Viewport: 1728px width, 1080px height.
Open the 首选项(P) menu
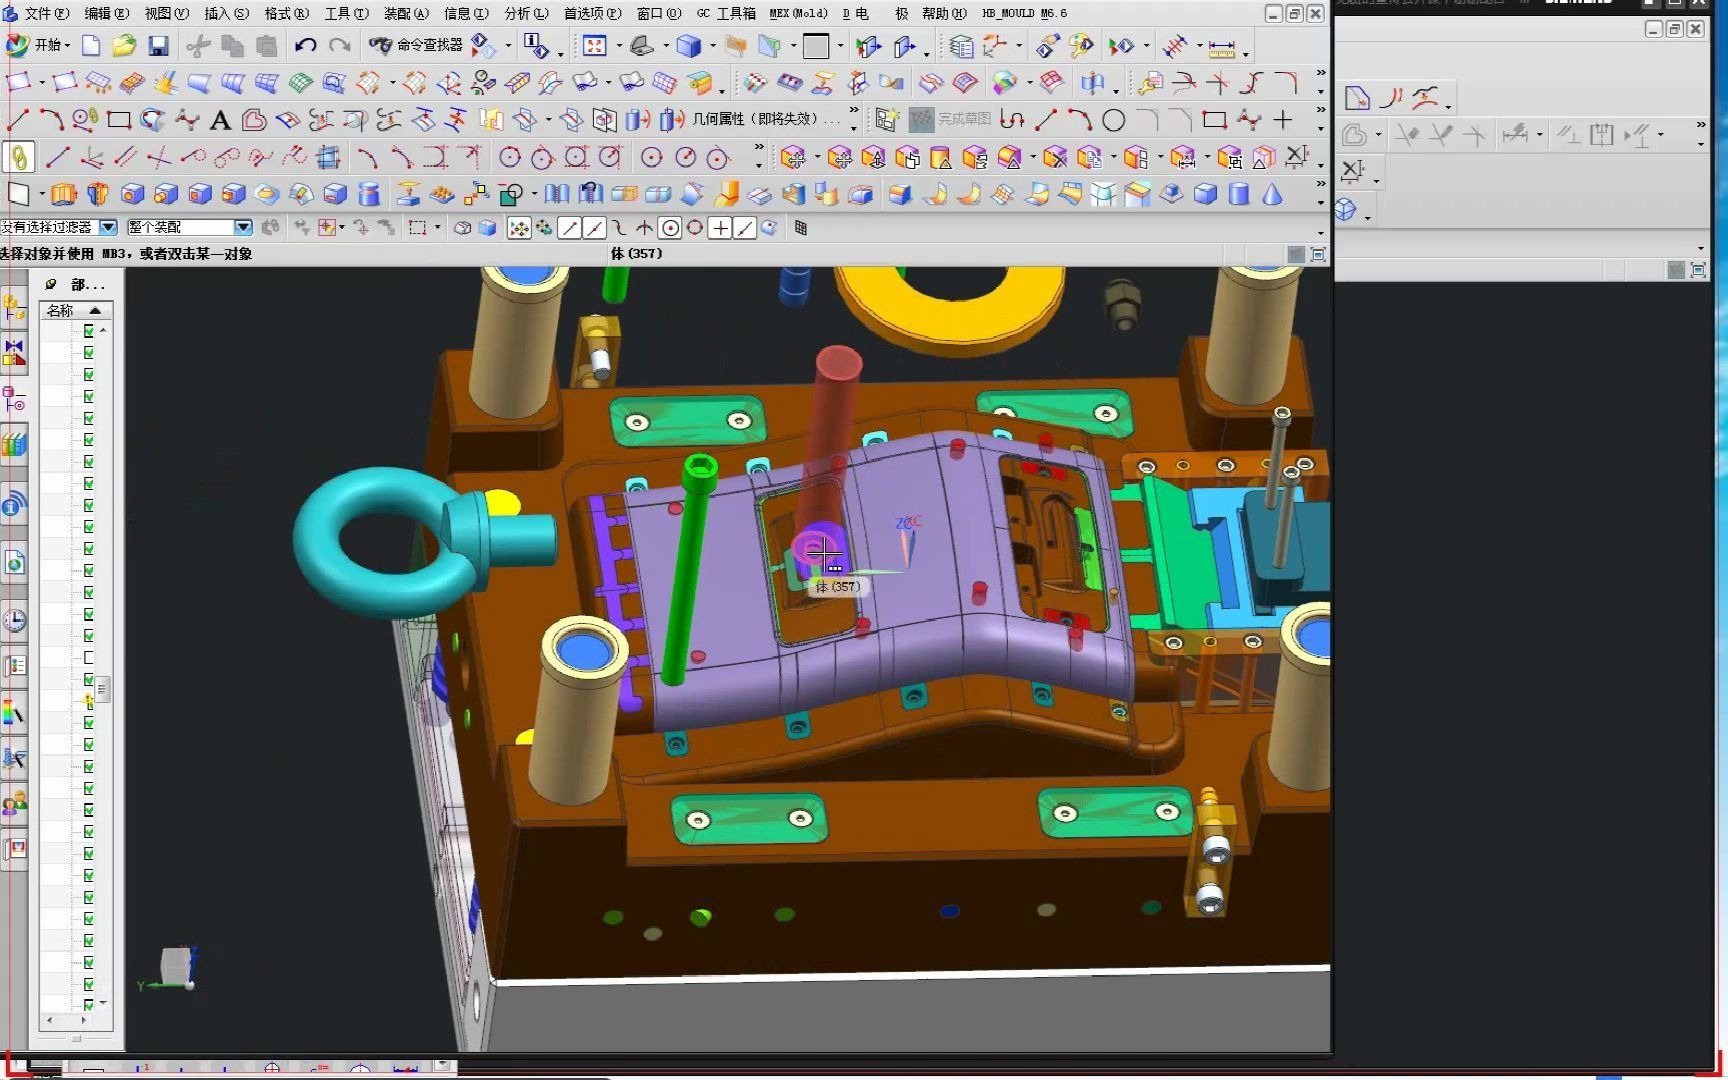pyautogui.click(x=593, y=14)
